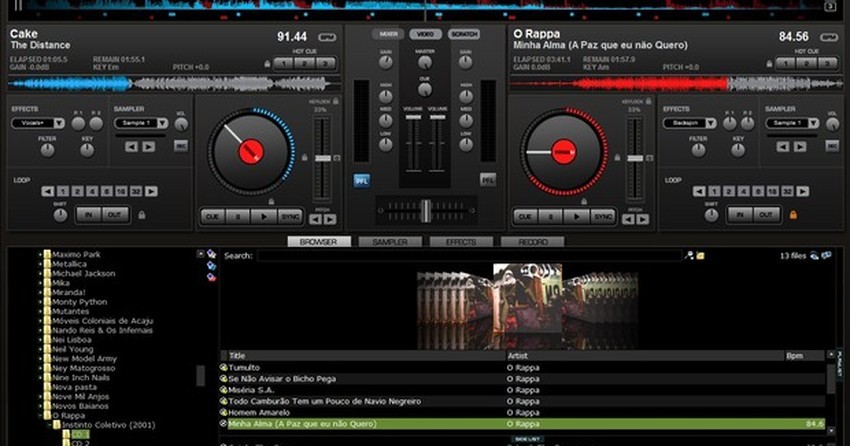Collapse the O Rappa folder
This screenshot has width=850, height=446.
(x=40, y=416)
